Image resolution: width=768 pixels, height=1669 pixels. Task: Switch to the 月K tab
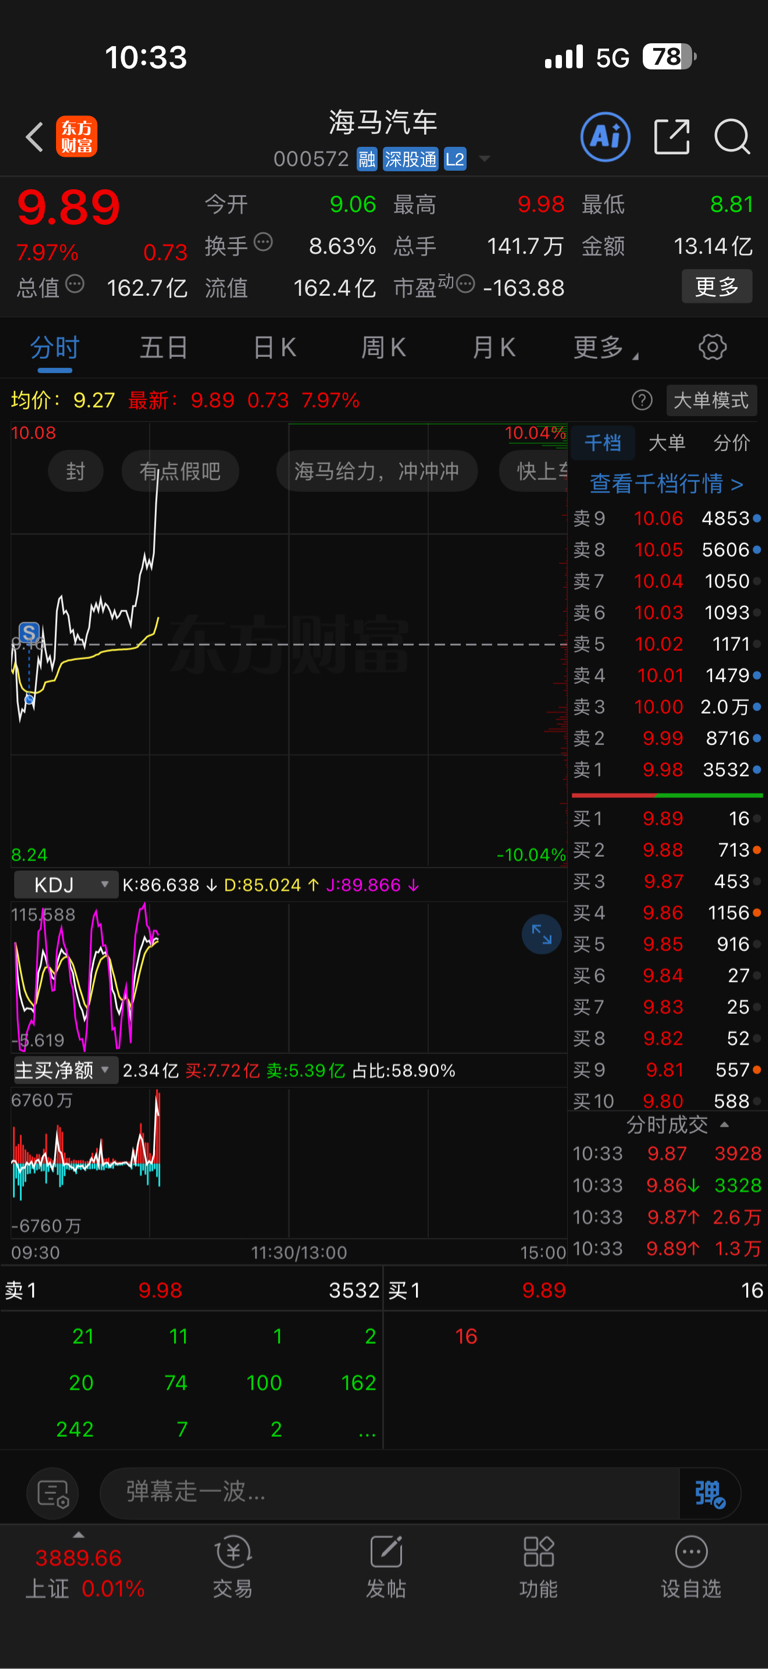(x=493, y=347)
